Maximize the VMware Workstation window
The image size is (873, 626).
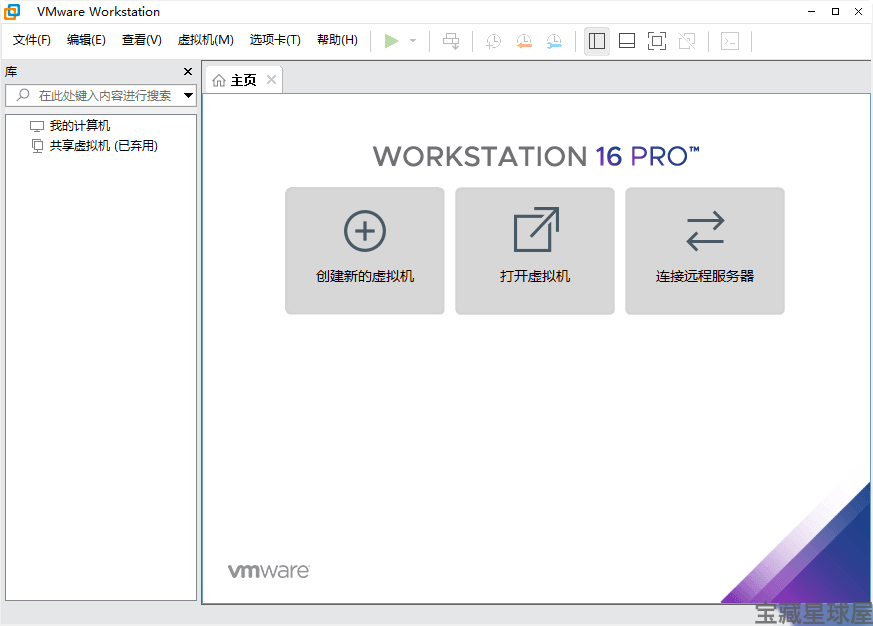pyautogui.click(x=835, y=12)
